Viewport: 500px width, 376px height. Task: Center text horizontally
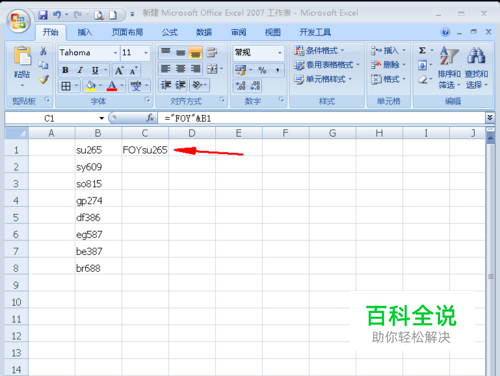click(180, 69)
